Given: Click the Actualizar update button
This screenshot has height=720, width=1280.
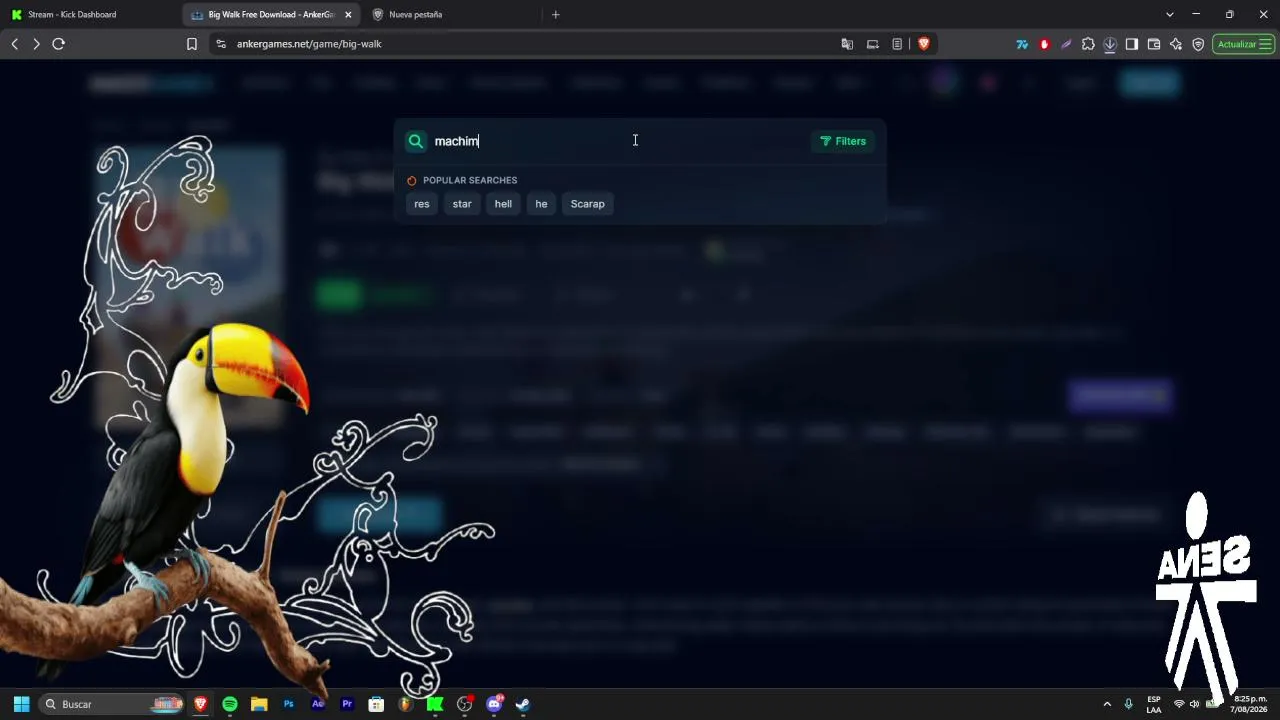Looking at the screenshot, I should click(x=1244, y=44).
